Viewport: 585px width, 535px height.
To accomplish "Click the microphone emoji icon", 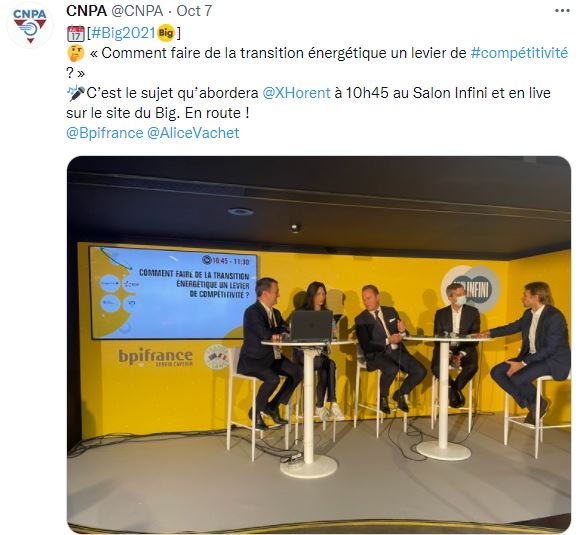I will pos(76,93).
